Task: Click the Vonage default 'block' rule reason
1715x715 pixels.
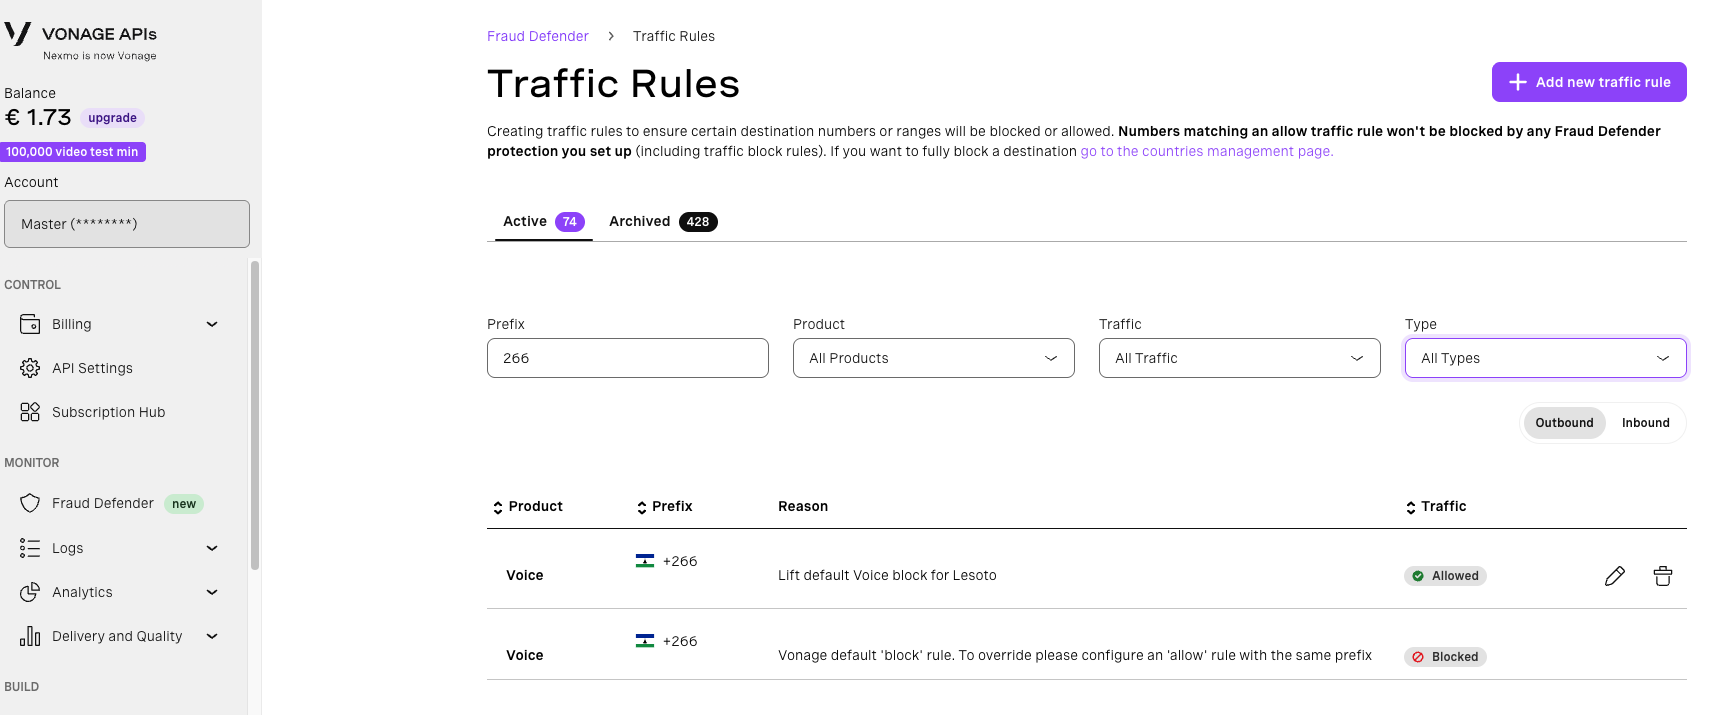Action: point(1075,655)
